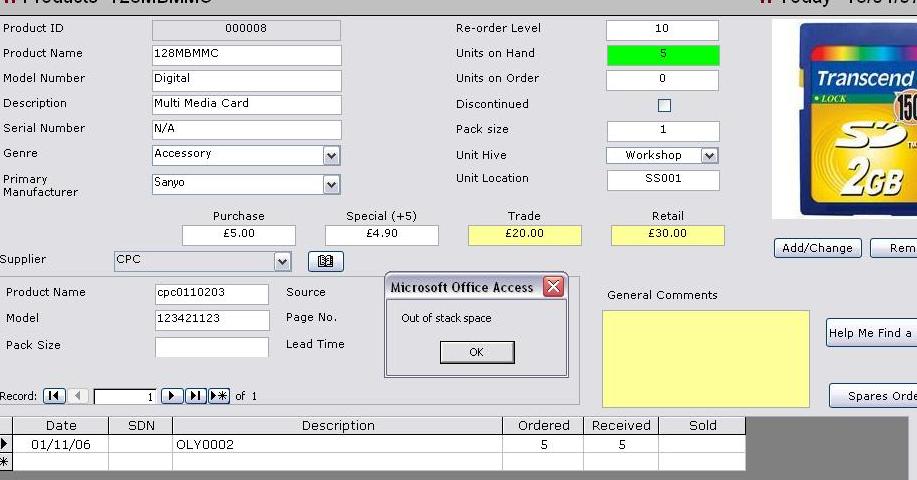Click the OLY0002 description cell

click(338, 444)
